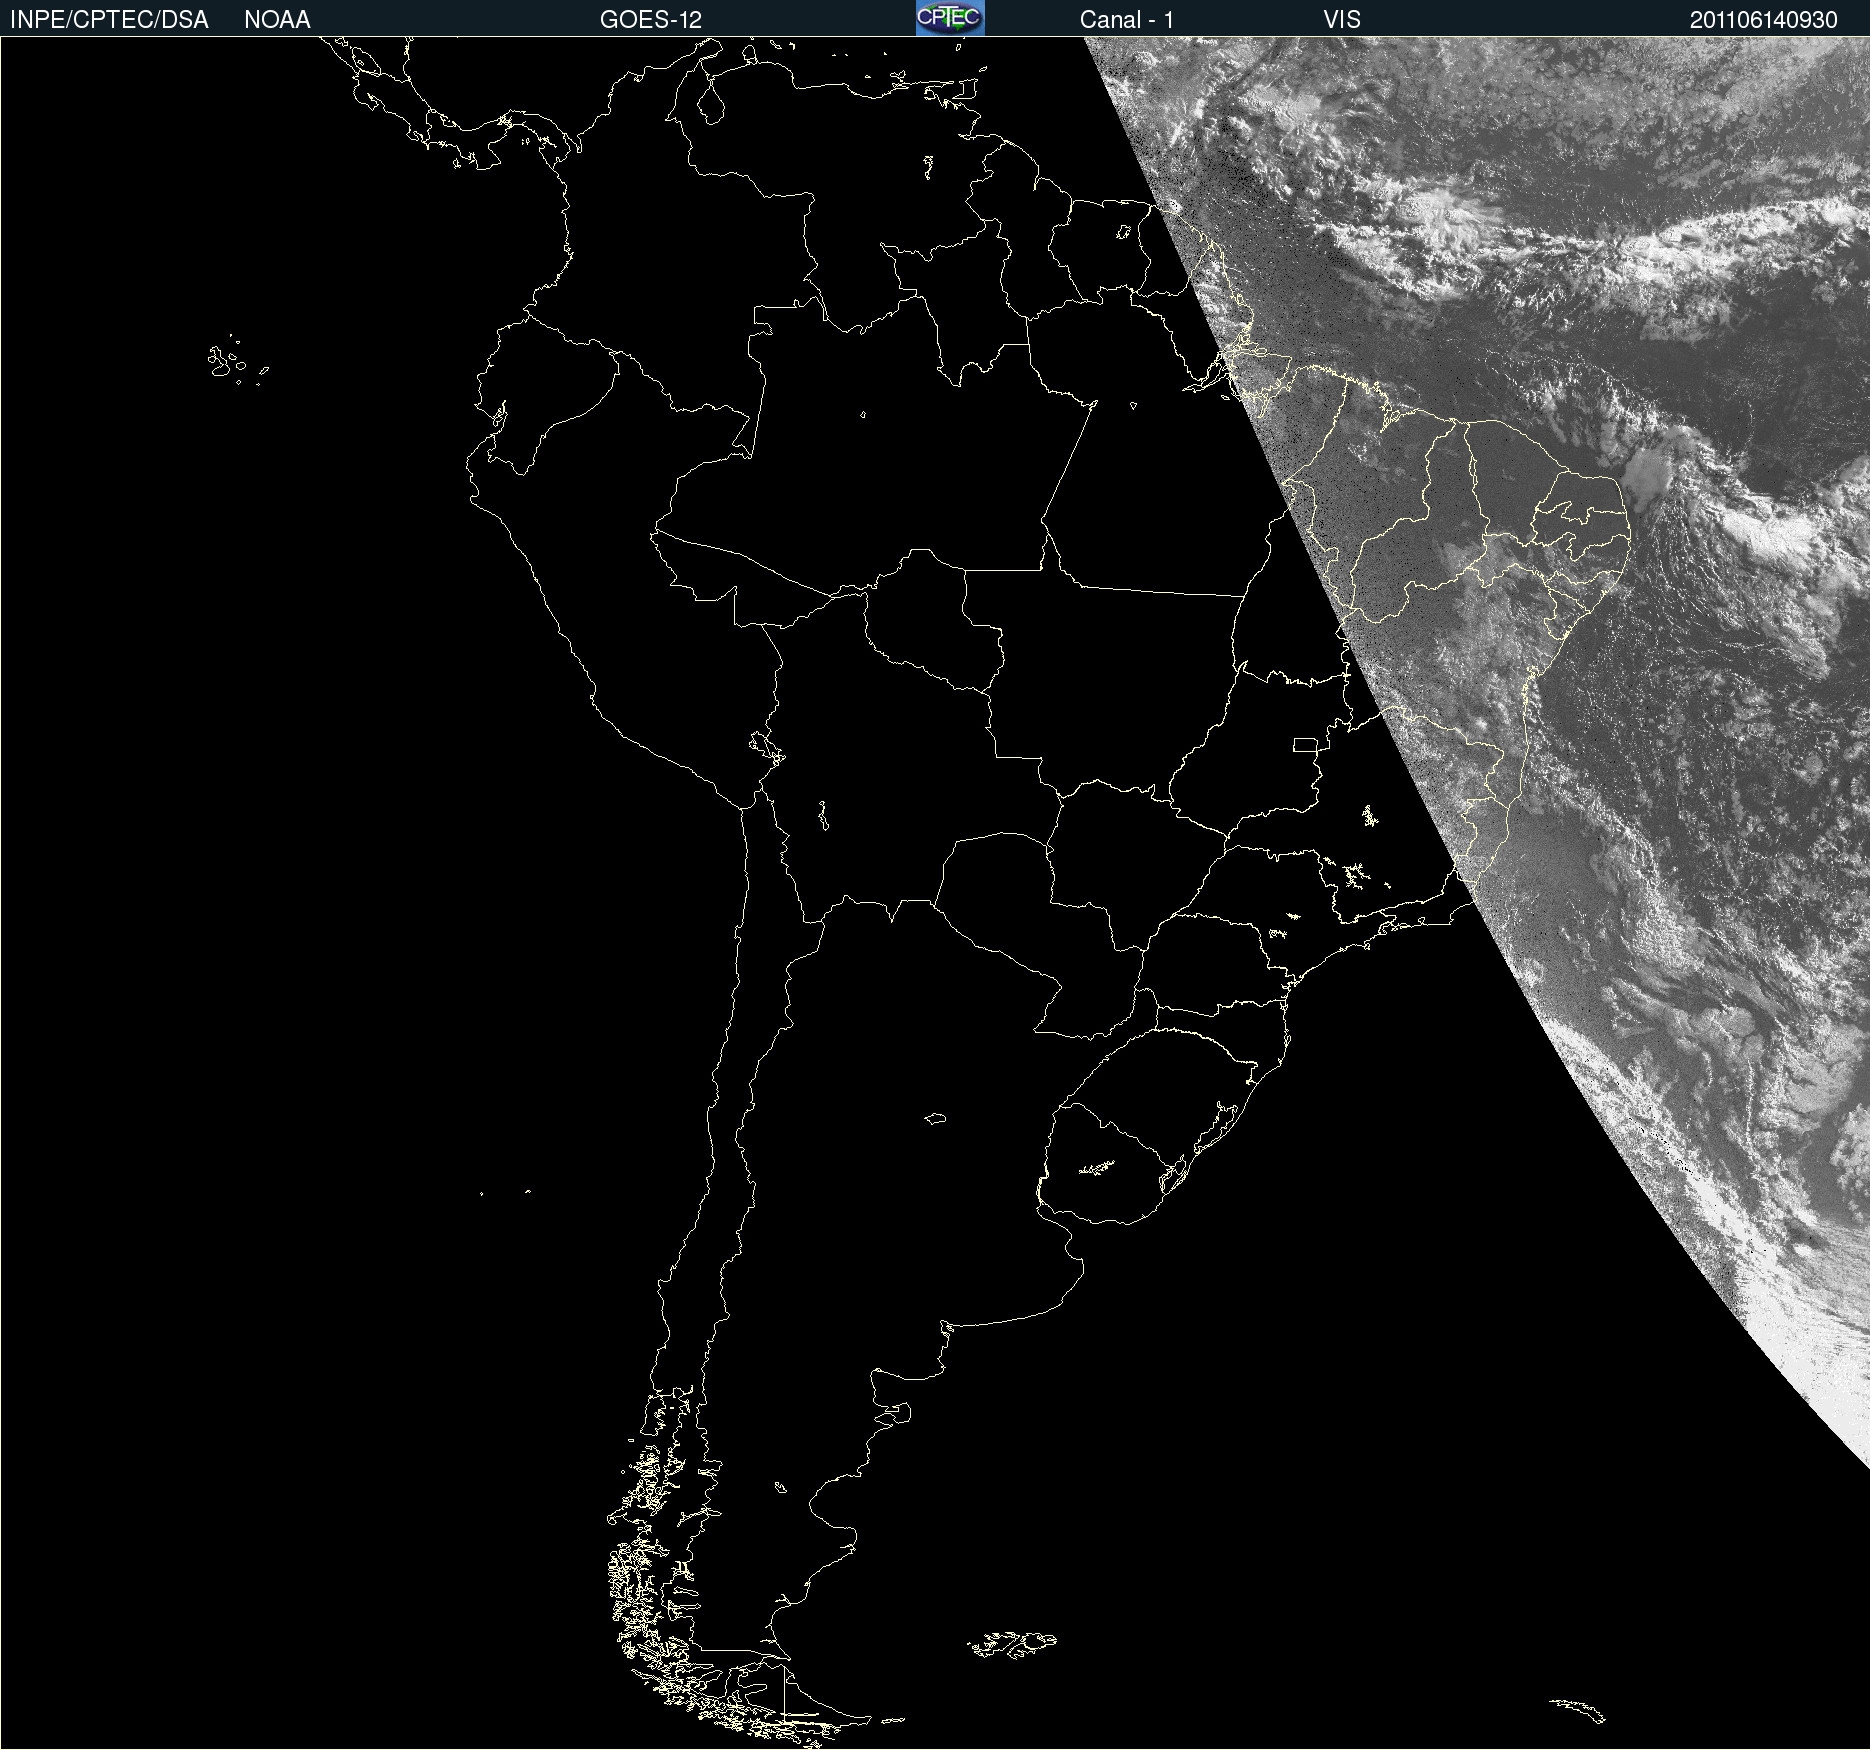
Task: Click the GOES-12 satellite name
Action: click(651, 20)
